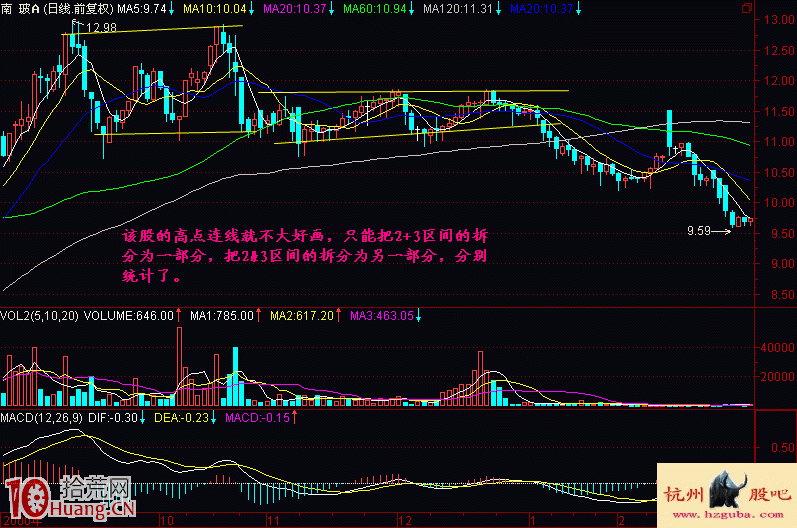This screenshot has height=528, width=797.
Task: Click the MACD:-0.15 value
Action: pyautogui.click(x=257, y=418)
